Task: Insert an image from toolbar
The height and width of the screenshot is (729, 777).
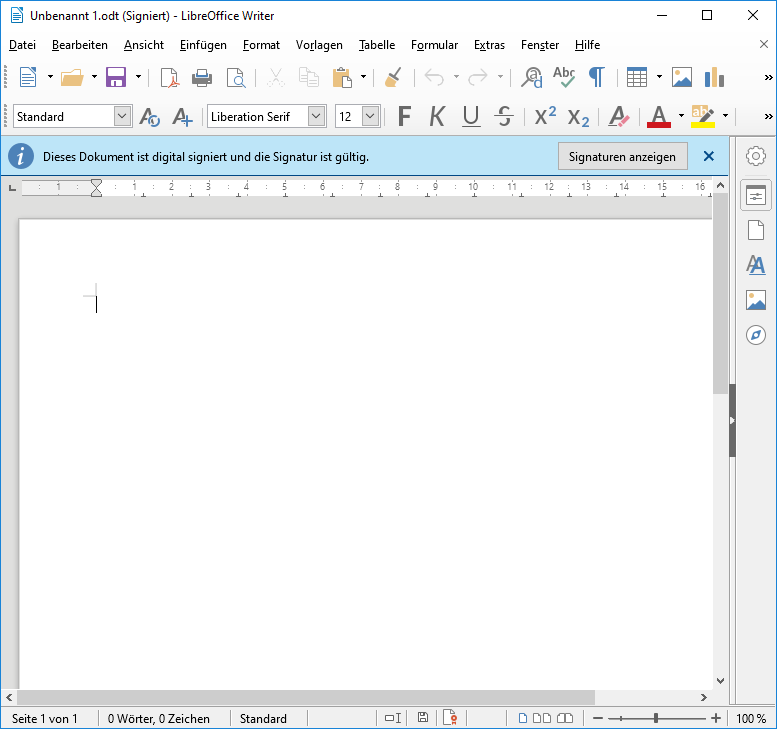Action: (682, 77)
